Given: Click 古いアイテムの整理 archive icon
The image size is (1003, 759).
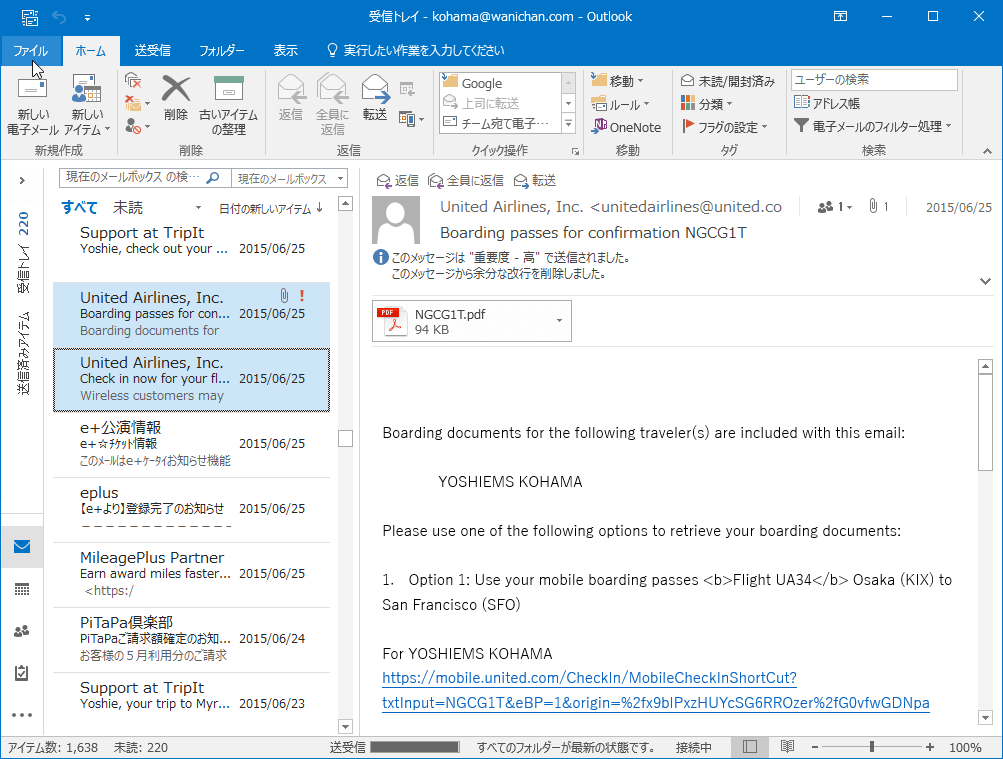Looking at the screenshot, I should (228, 104).
